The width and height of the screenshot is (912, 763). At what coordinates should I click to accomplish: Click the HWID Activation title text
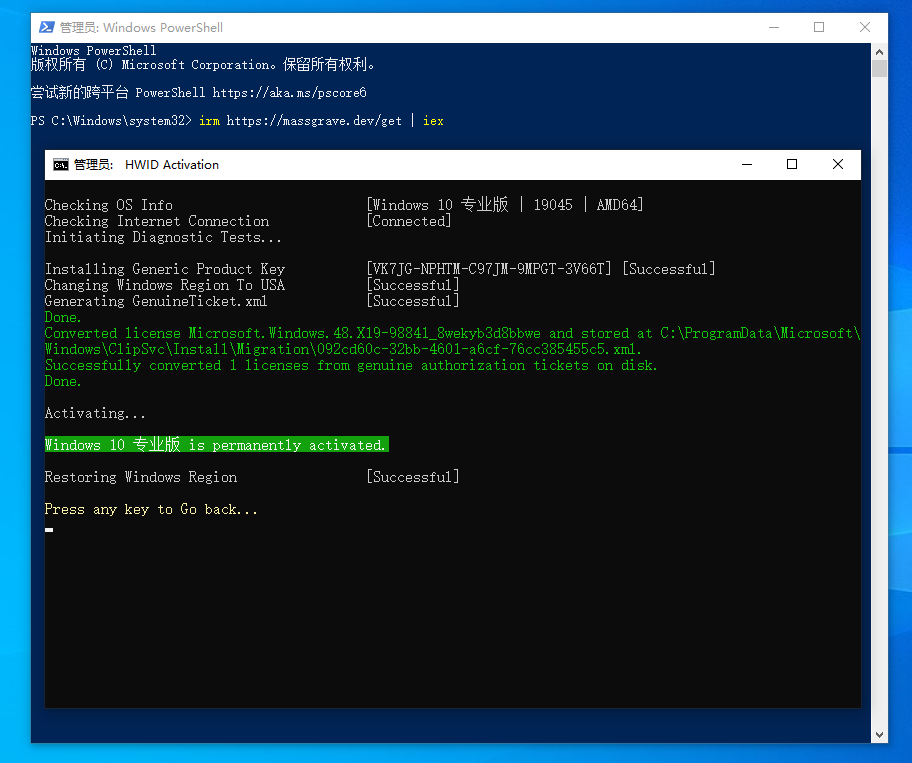[x=172, y=165]
